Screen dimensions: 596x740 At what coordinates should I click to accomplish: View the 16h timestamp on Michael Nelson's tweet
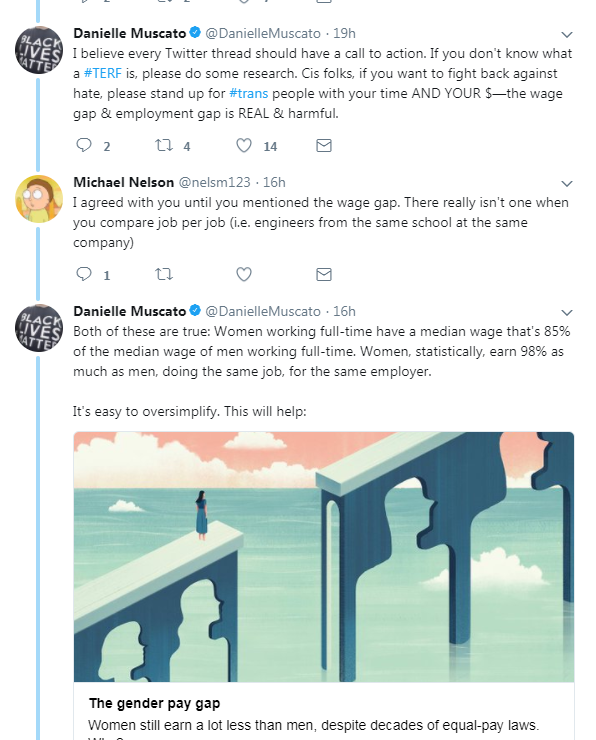click(x=274, y=182)
